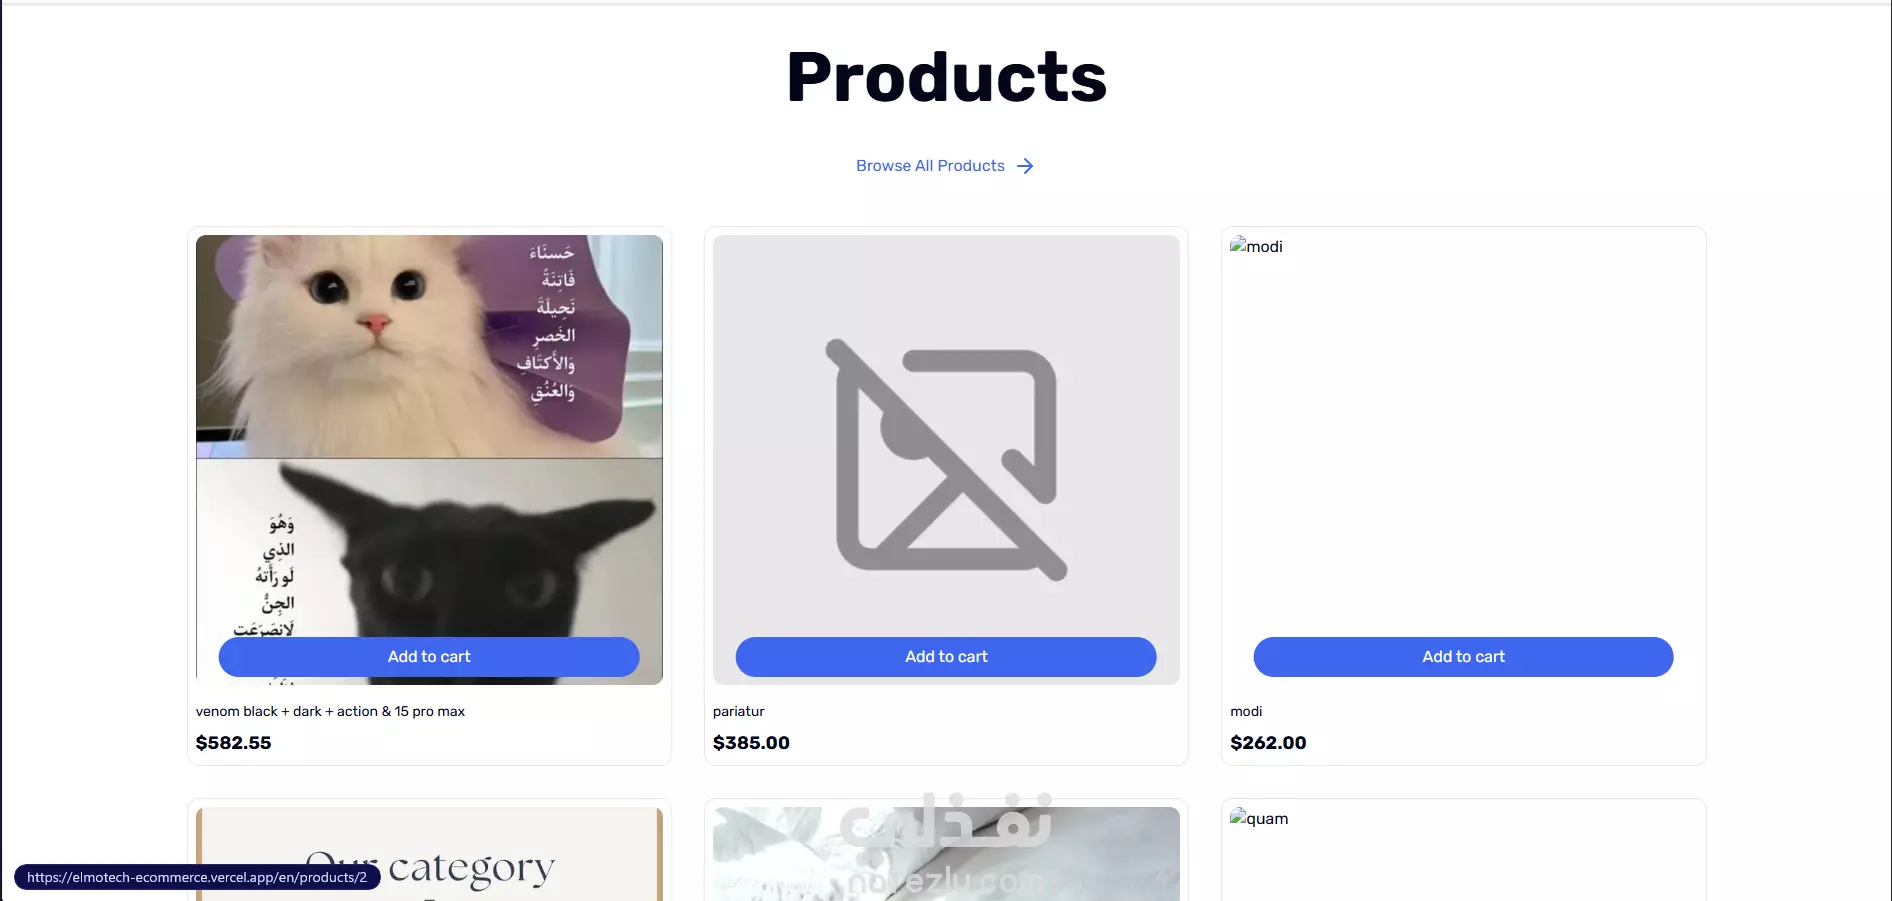The width and height of the screenshot is (1892, 901).
Task: Add pariatur to cart
Action: [x=946, y=657]
